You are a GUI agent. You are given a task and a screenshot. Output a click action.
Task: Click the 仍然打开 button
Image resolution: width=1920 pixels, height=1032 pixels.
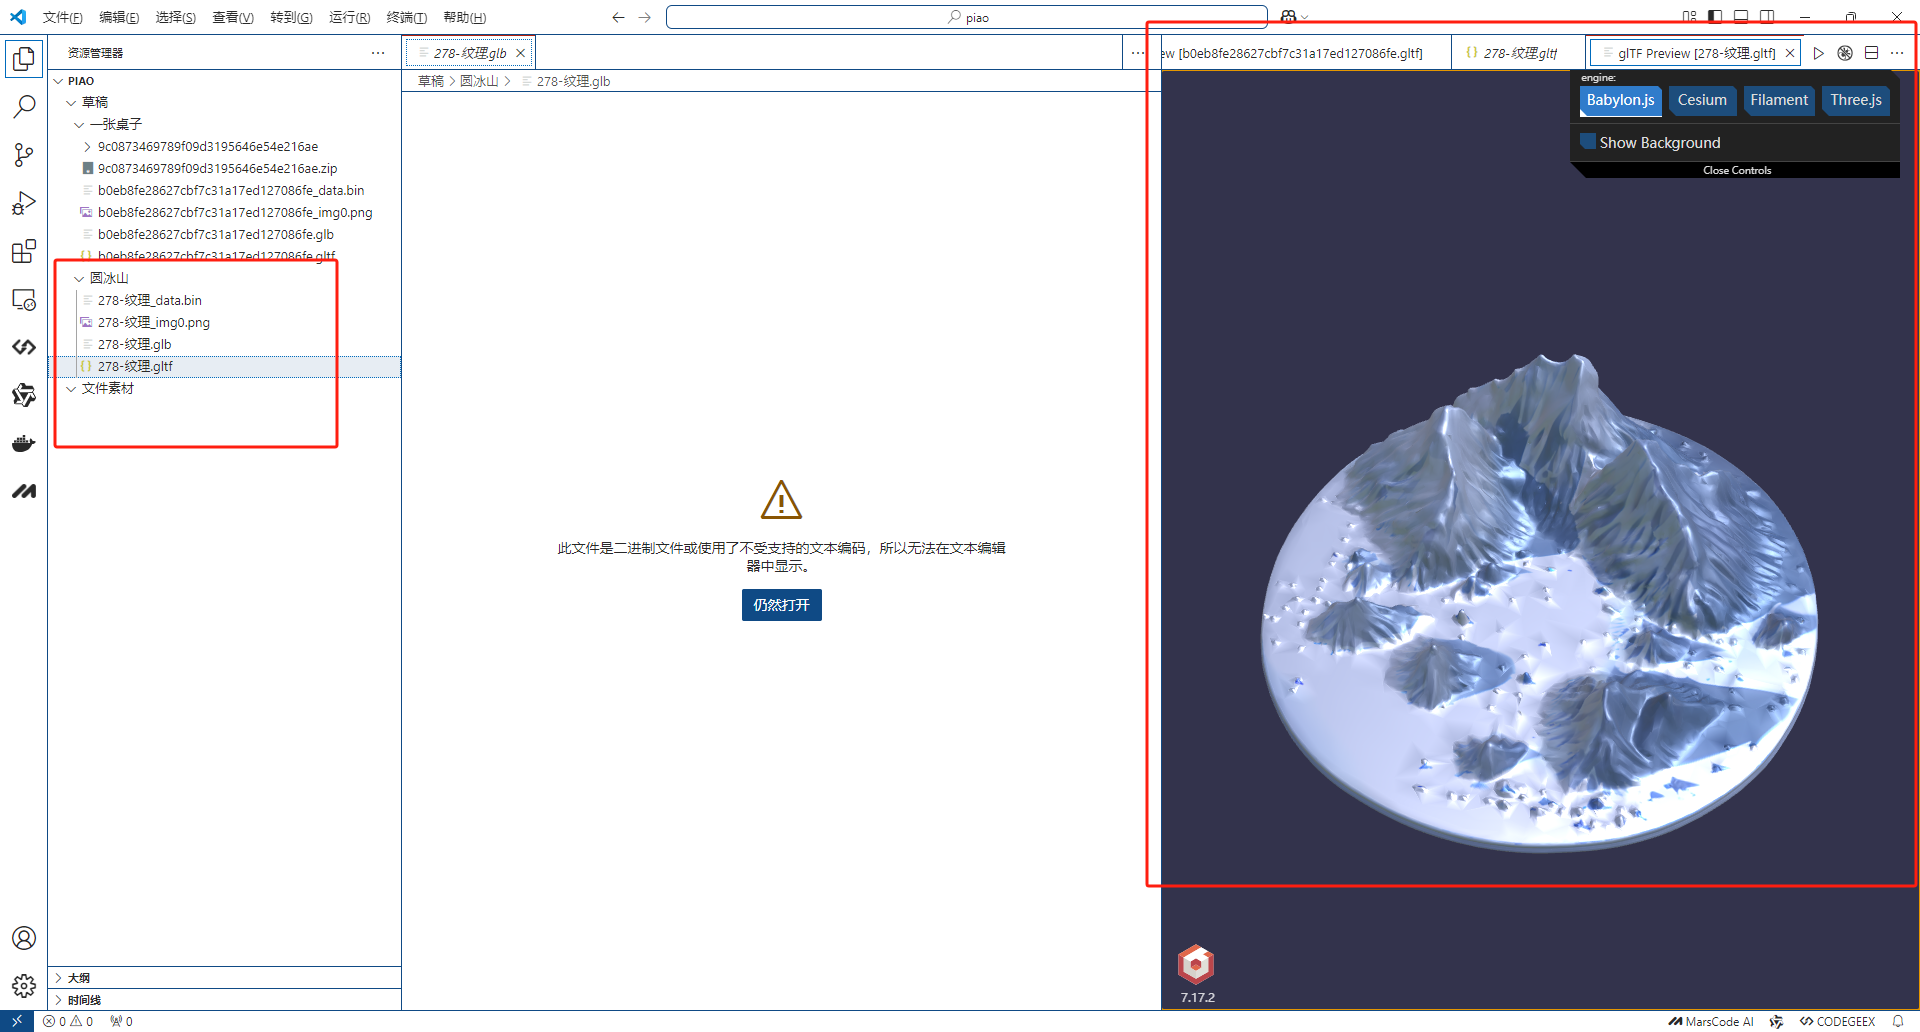(781, 605)
